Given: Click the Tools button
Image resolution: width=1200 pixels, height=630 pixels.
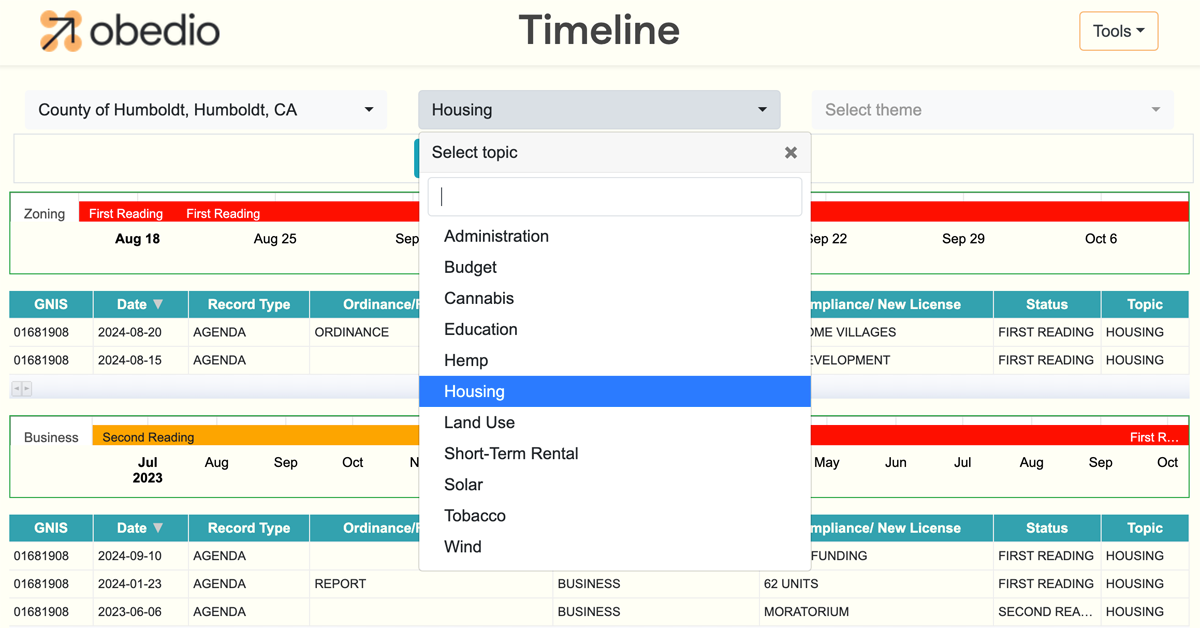Looking at the screenshot, I should (1118, 31).
